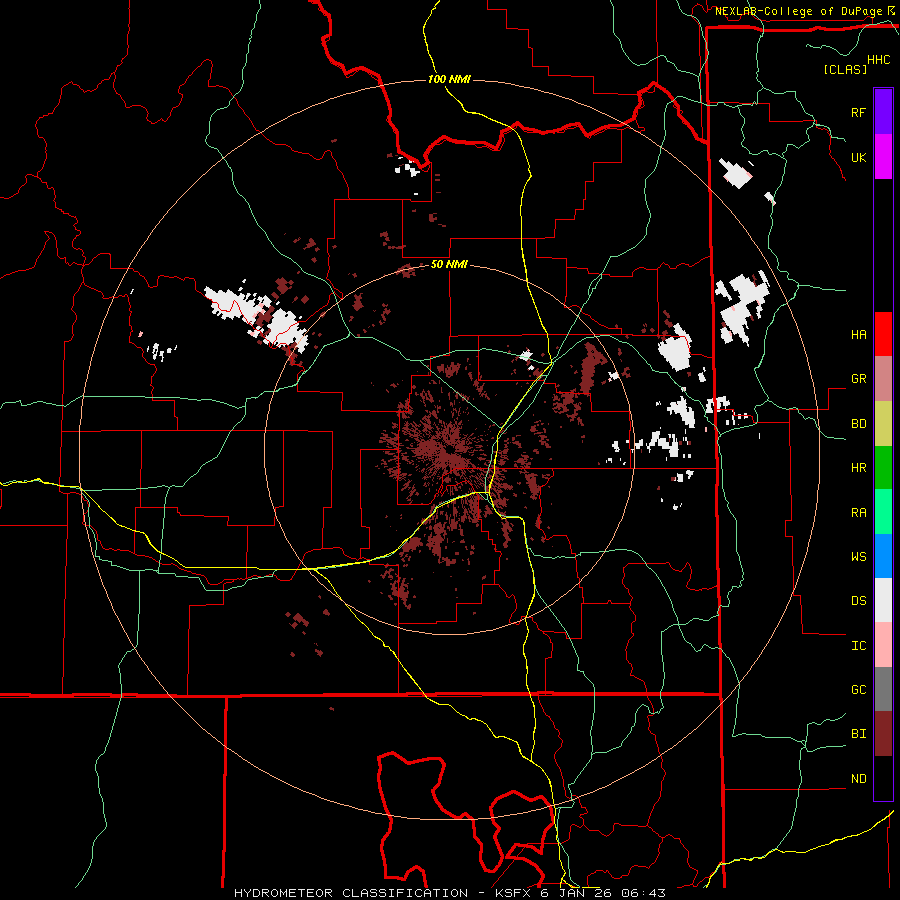The image size is (900, 900).
Task: Click the WS blue legend swatch
Action: coord(883,556)
